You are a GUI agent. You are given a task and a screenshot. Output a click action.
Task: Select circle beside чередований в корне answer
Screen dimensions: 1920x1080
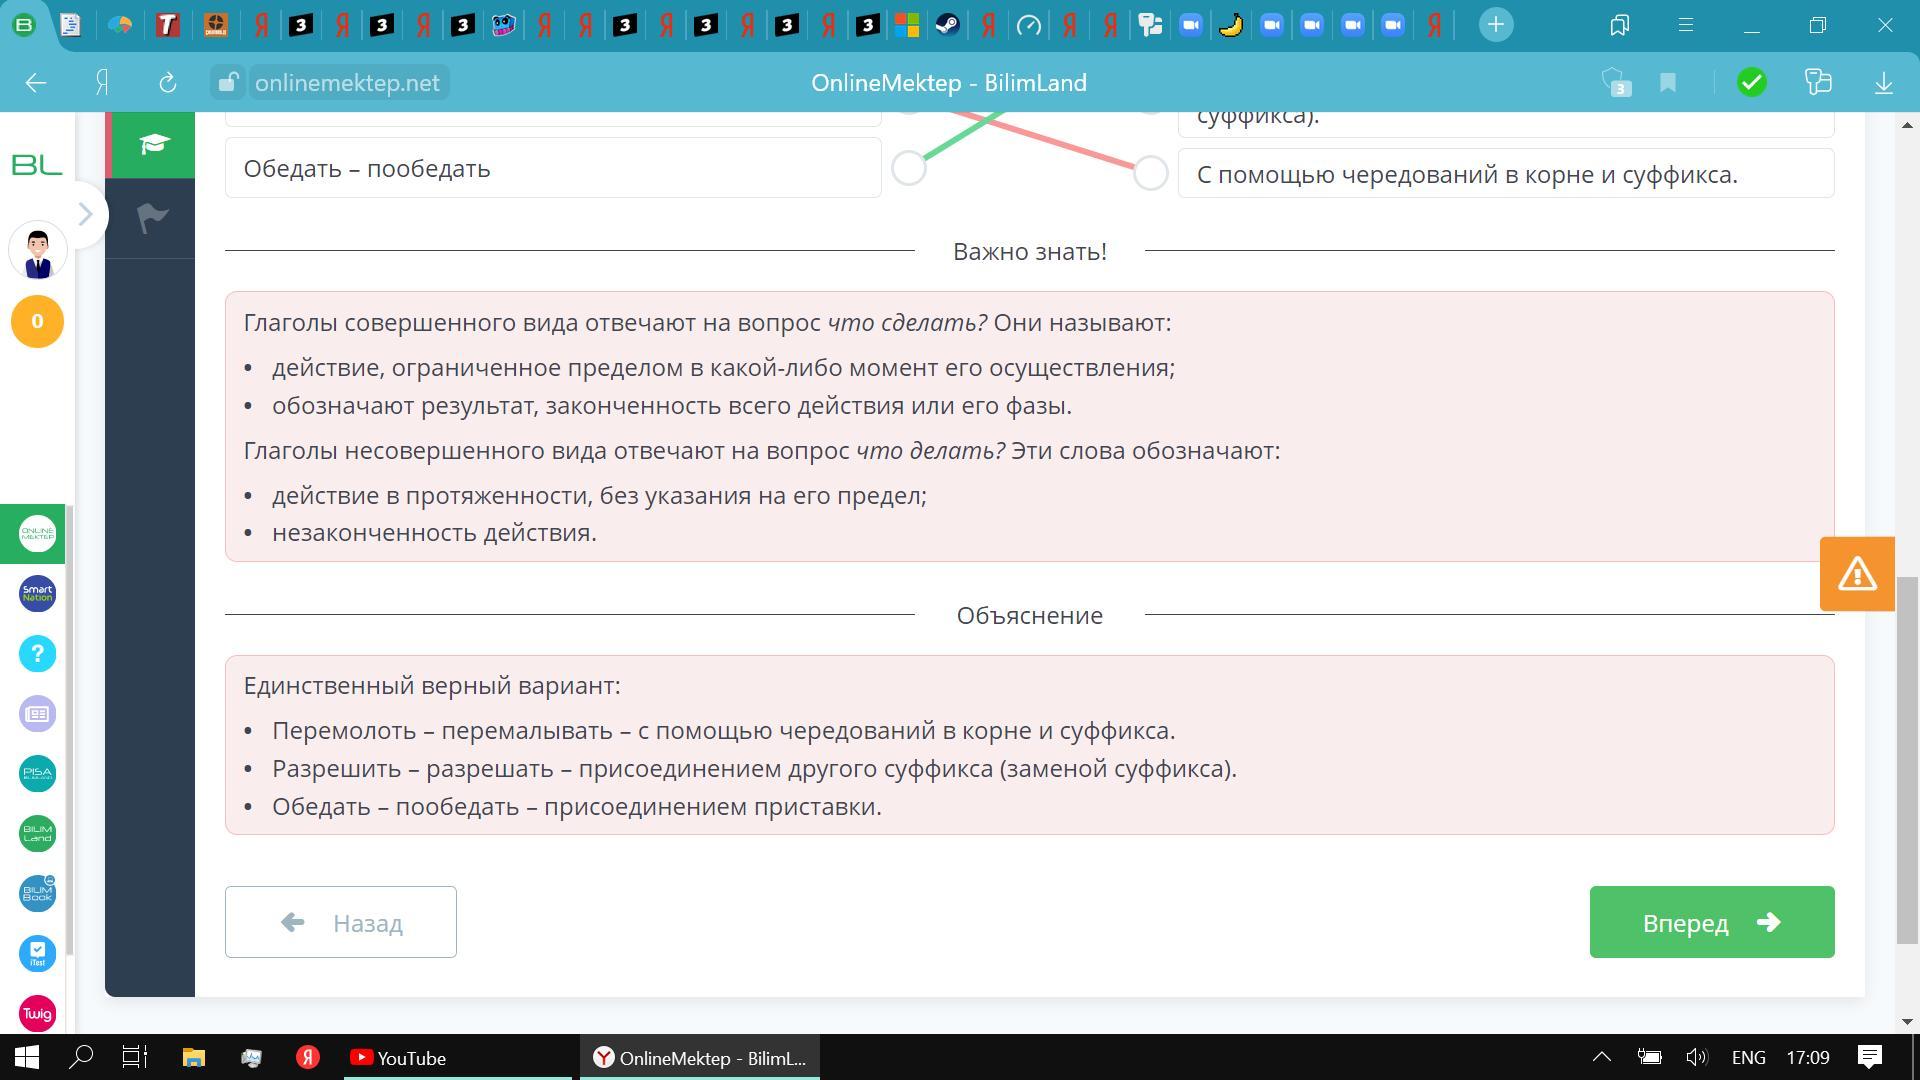(1151, 173)
